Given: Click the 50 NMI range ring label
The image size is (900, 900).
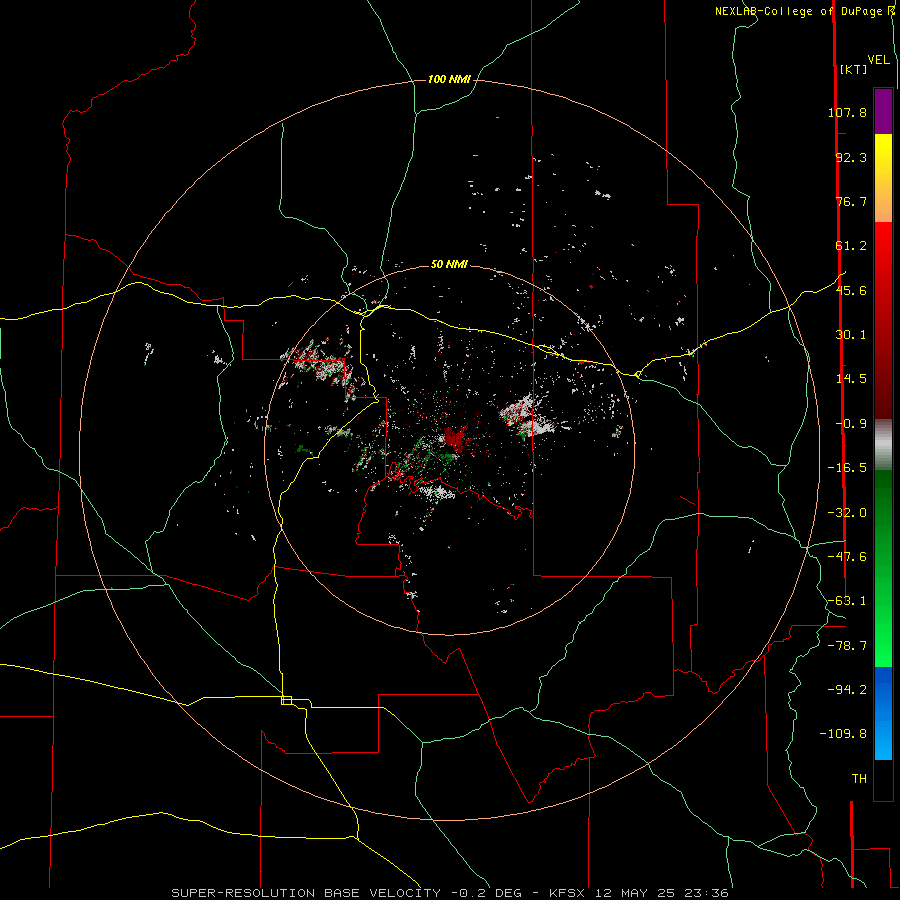Looking at the screenshot, I should pyautogui.click(x=449, y=264).
